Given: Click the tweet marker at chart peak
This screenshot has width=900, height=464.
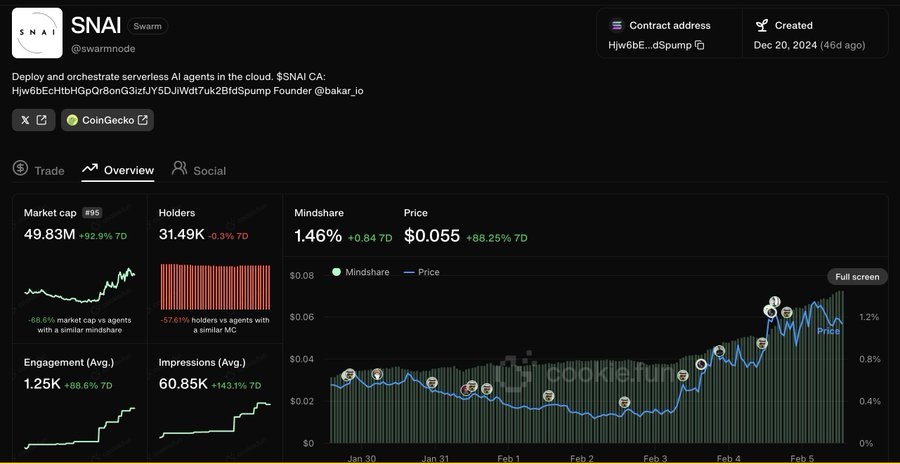Looking at the screenshot, I should pos(774,302).
